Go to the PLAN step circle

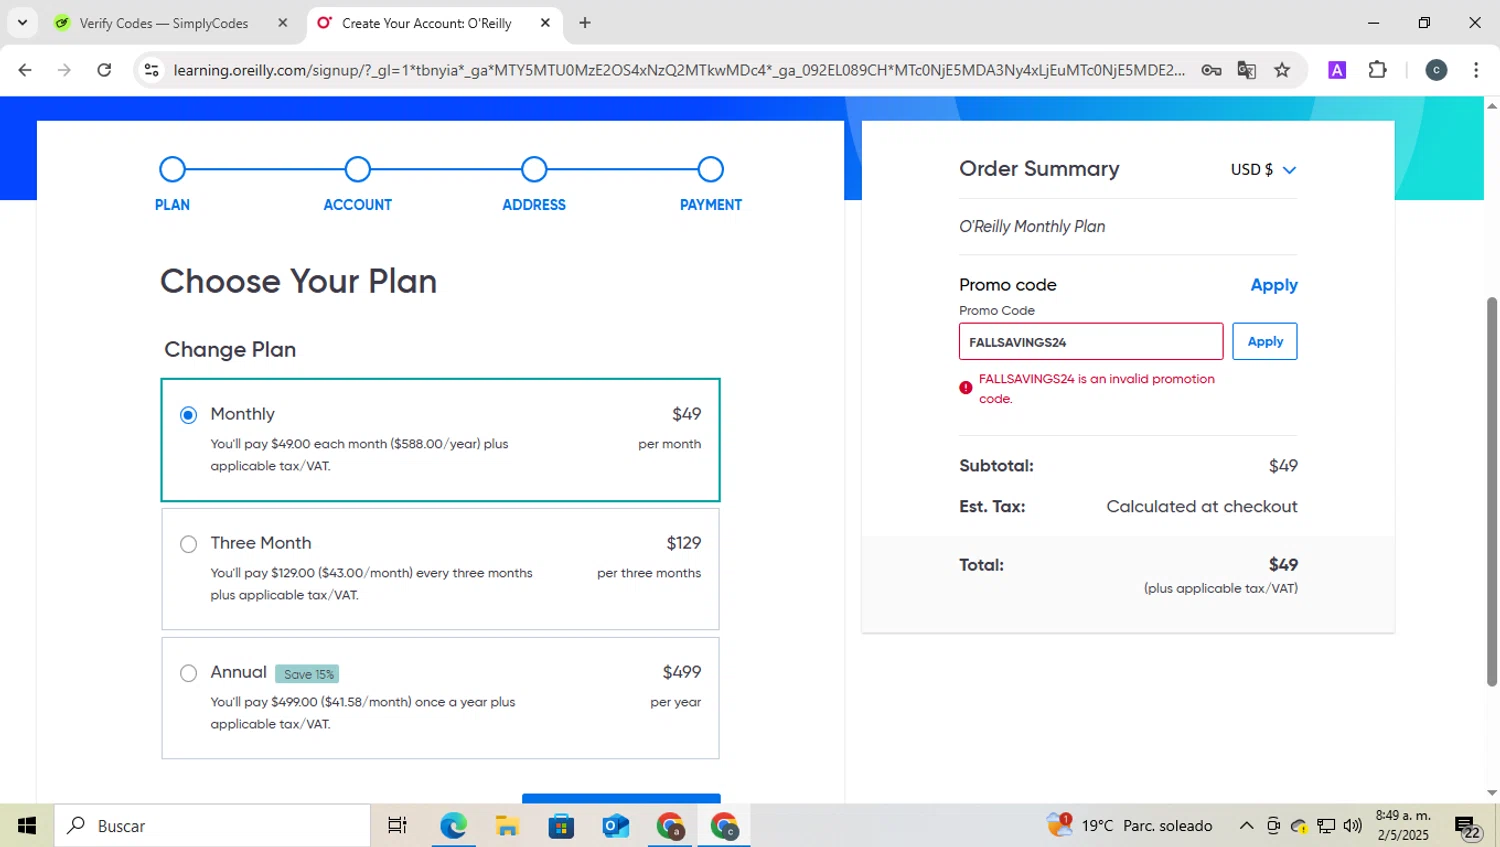pyautogui.click(x=172, y=169)
